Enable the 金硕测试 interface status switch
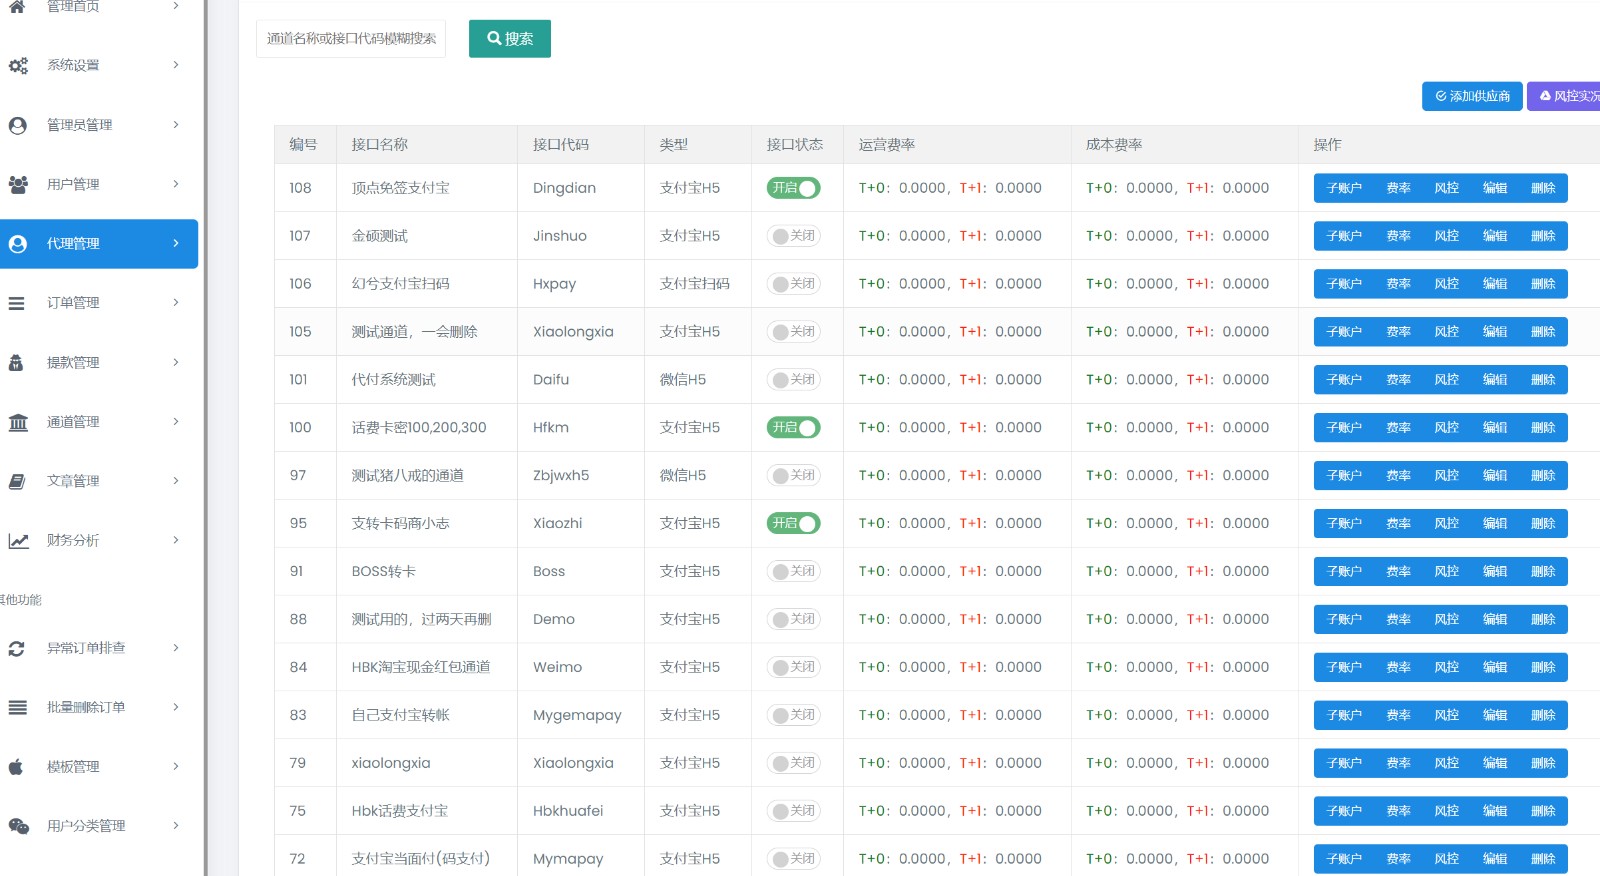 (793, 236)
